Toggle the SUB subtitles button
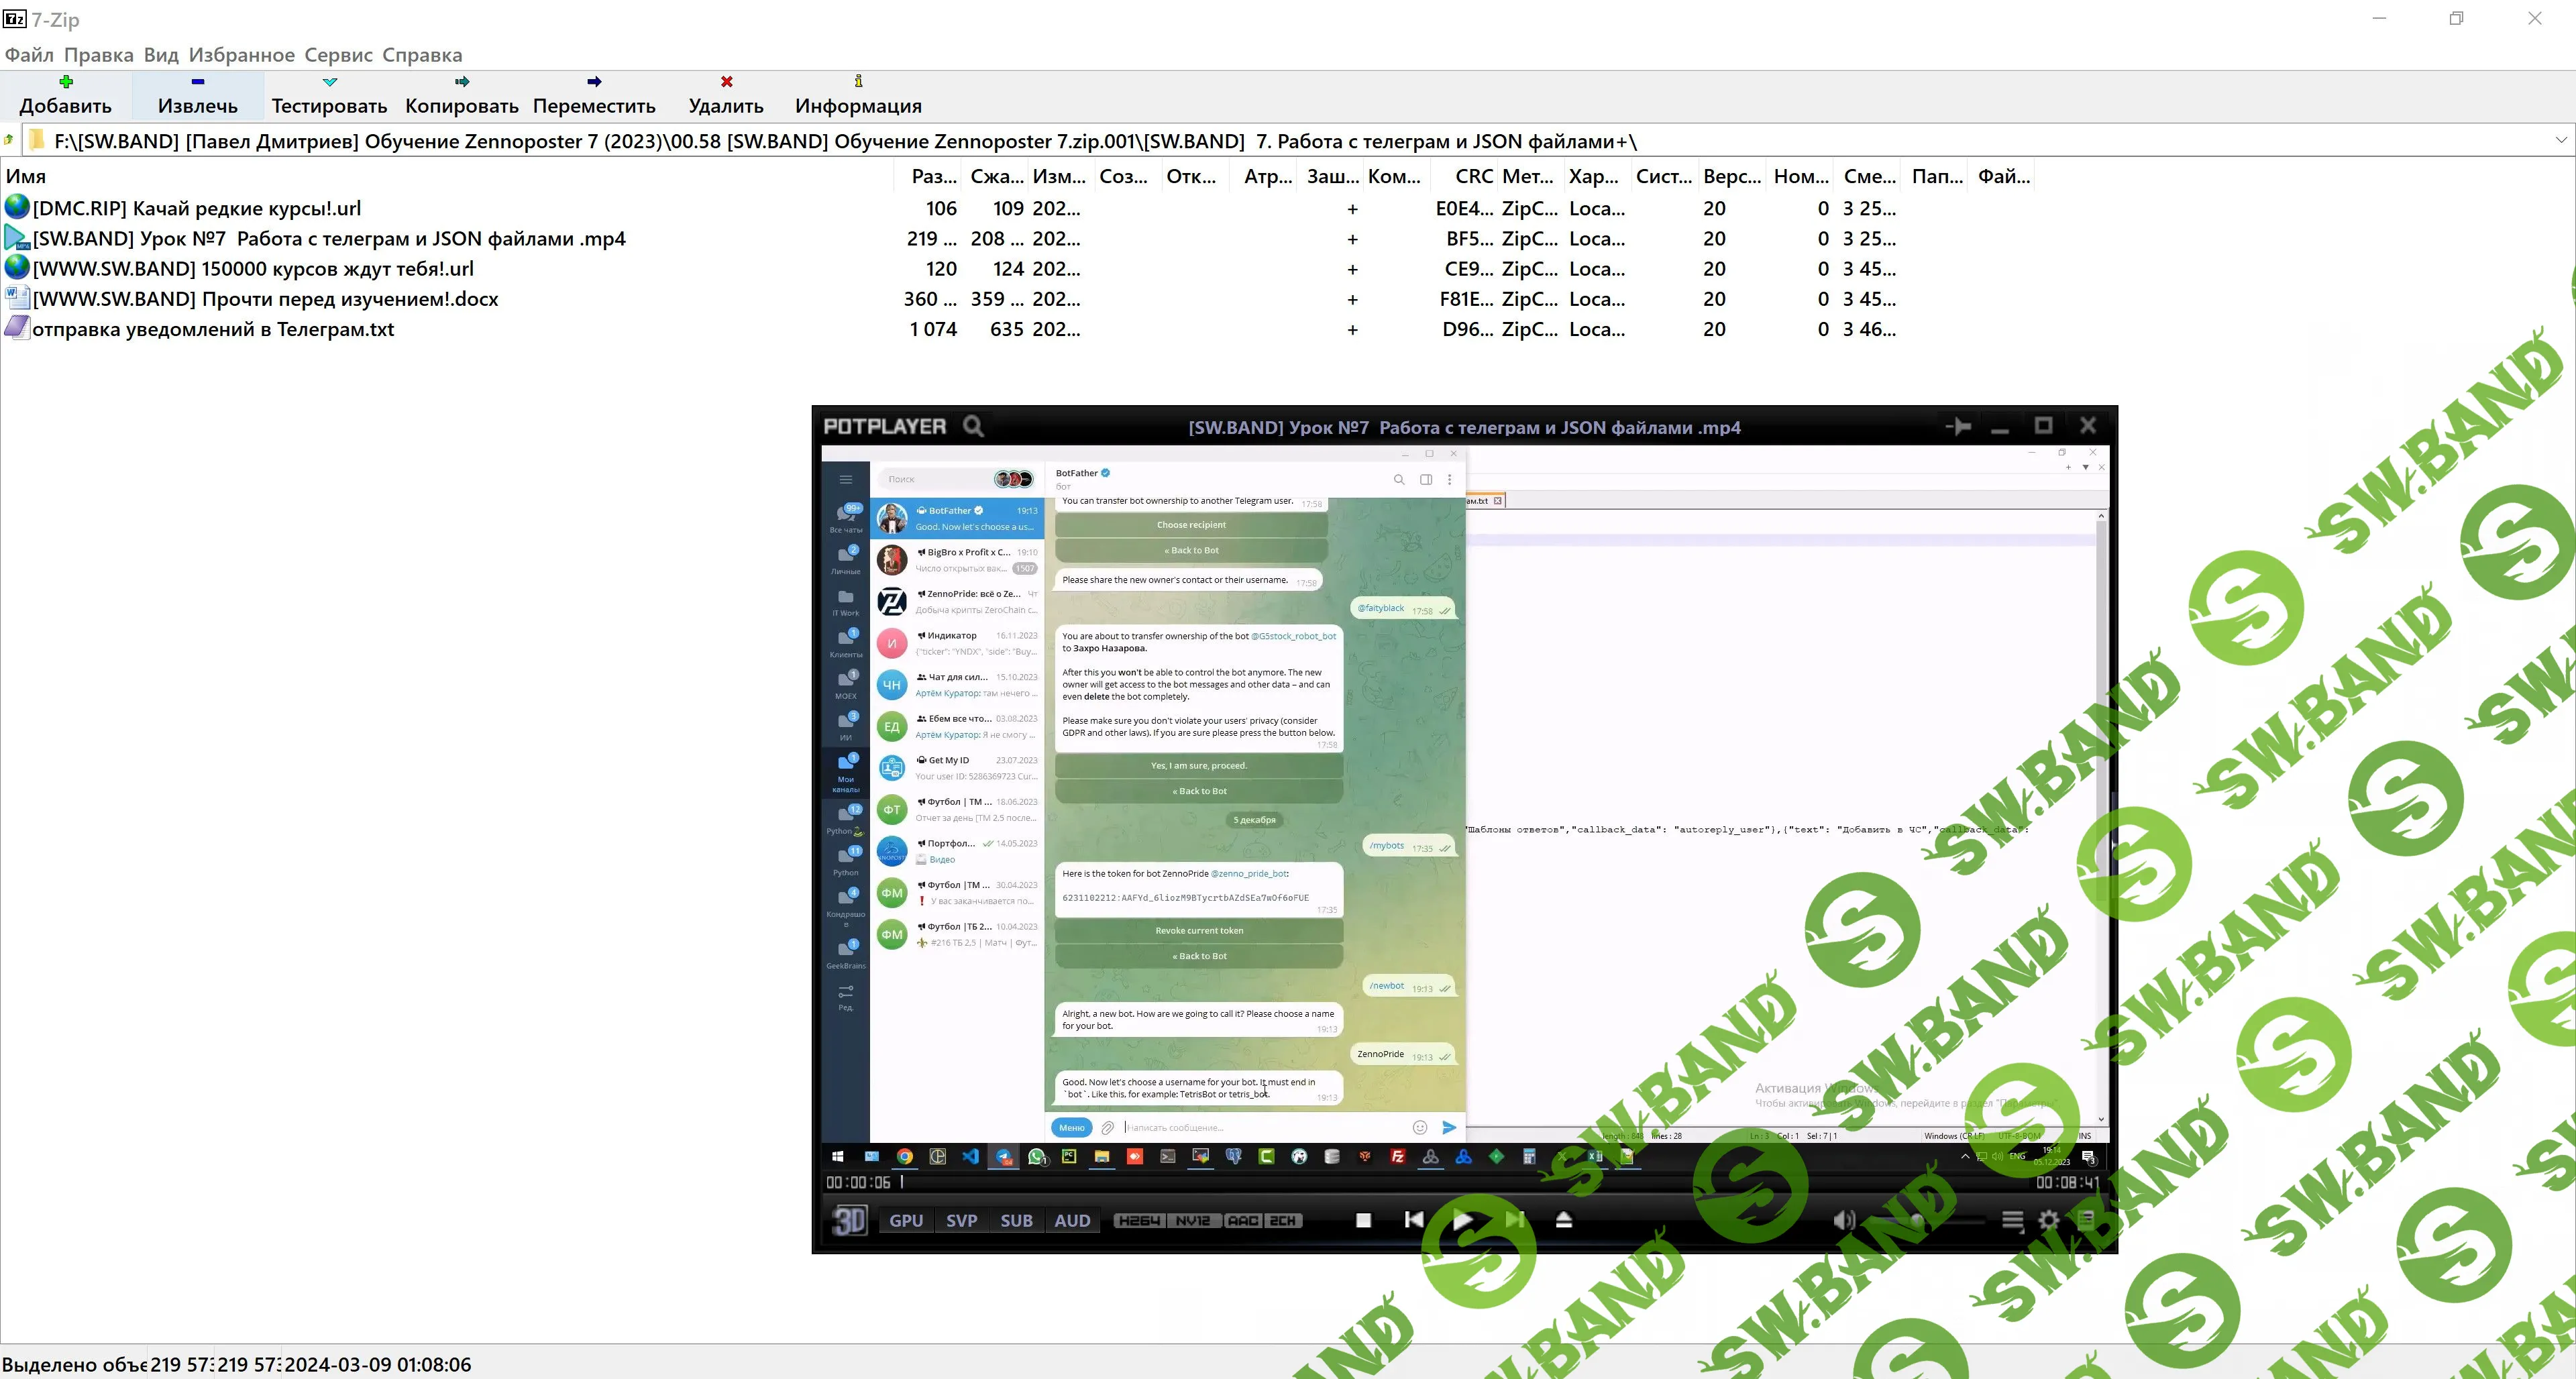Viewport: 2576px width, 1379px height. tap(1016, 1220)
